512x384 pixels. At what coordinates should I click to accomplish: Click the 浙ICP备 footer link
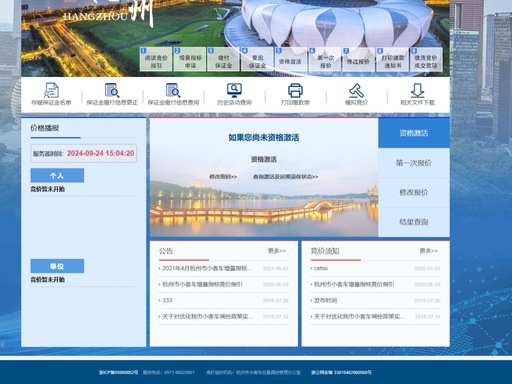[x=119, y=372]
